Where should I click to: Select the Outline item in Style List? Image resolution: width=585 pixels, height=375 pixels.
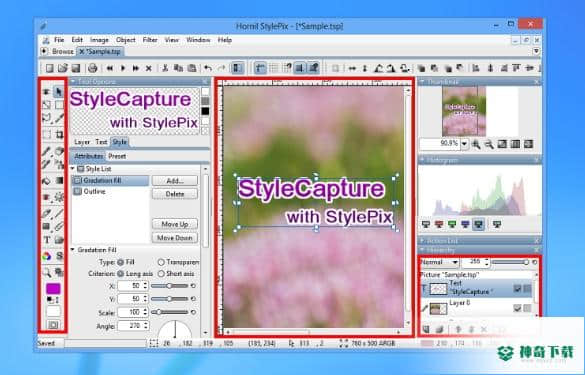(x=110, y=191)
